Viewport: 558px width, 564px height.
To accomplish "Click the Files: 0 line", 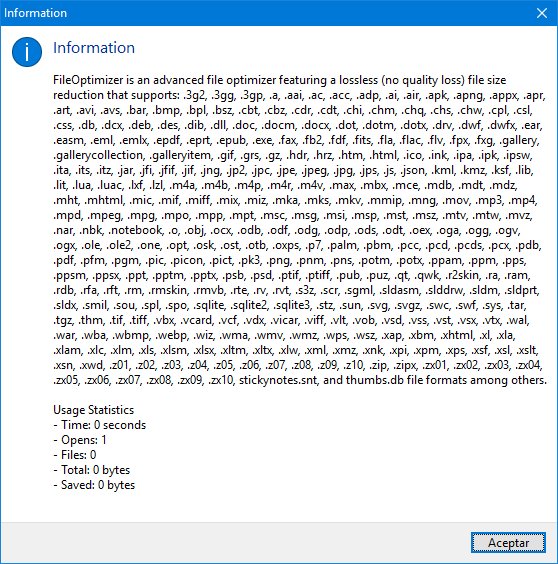I will 75,455.
